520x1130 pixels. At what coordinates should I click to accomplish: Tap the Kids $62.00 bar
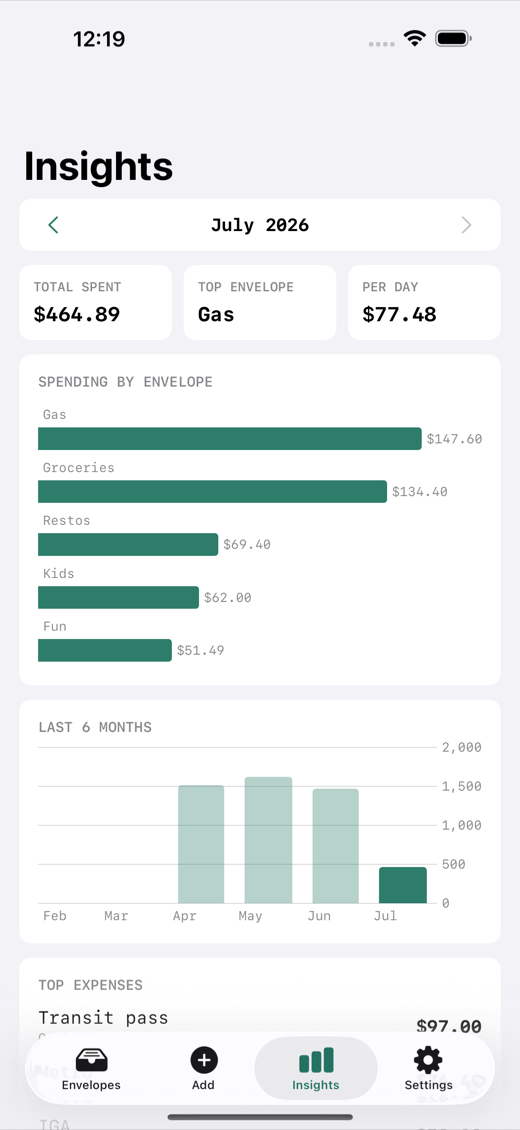(118, 597)
